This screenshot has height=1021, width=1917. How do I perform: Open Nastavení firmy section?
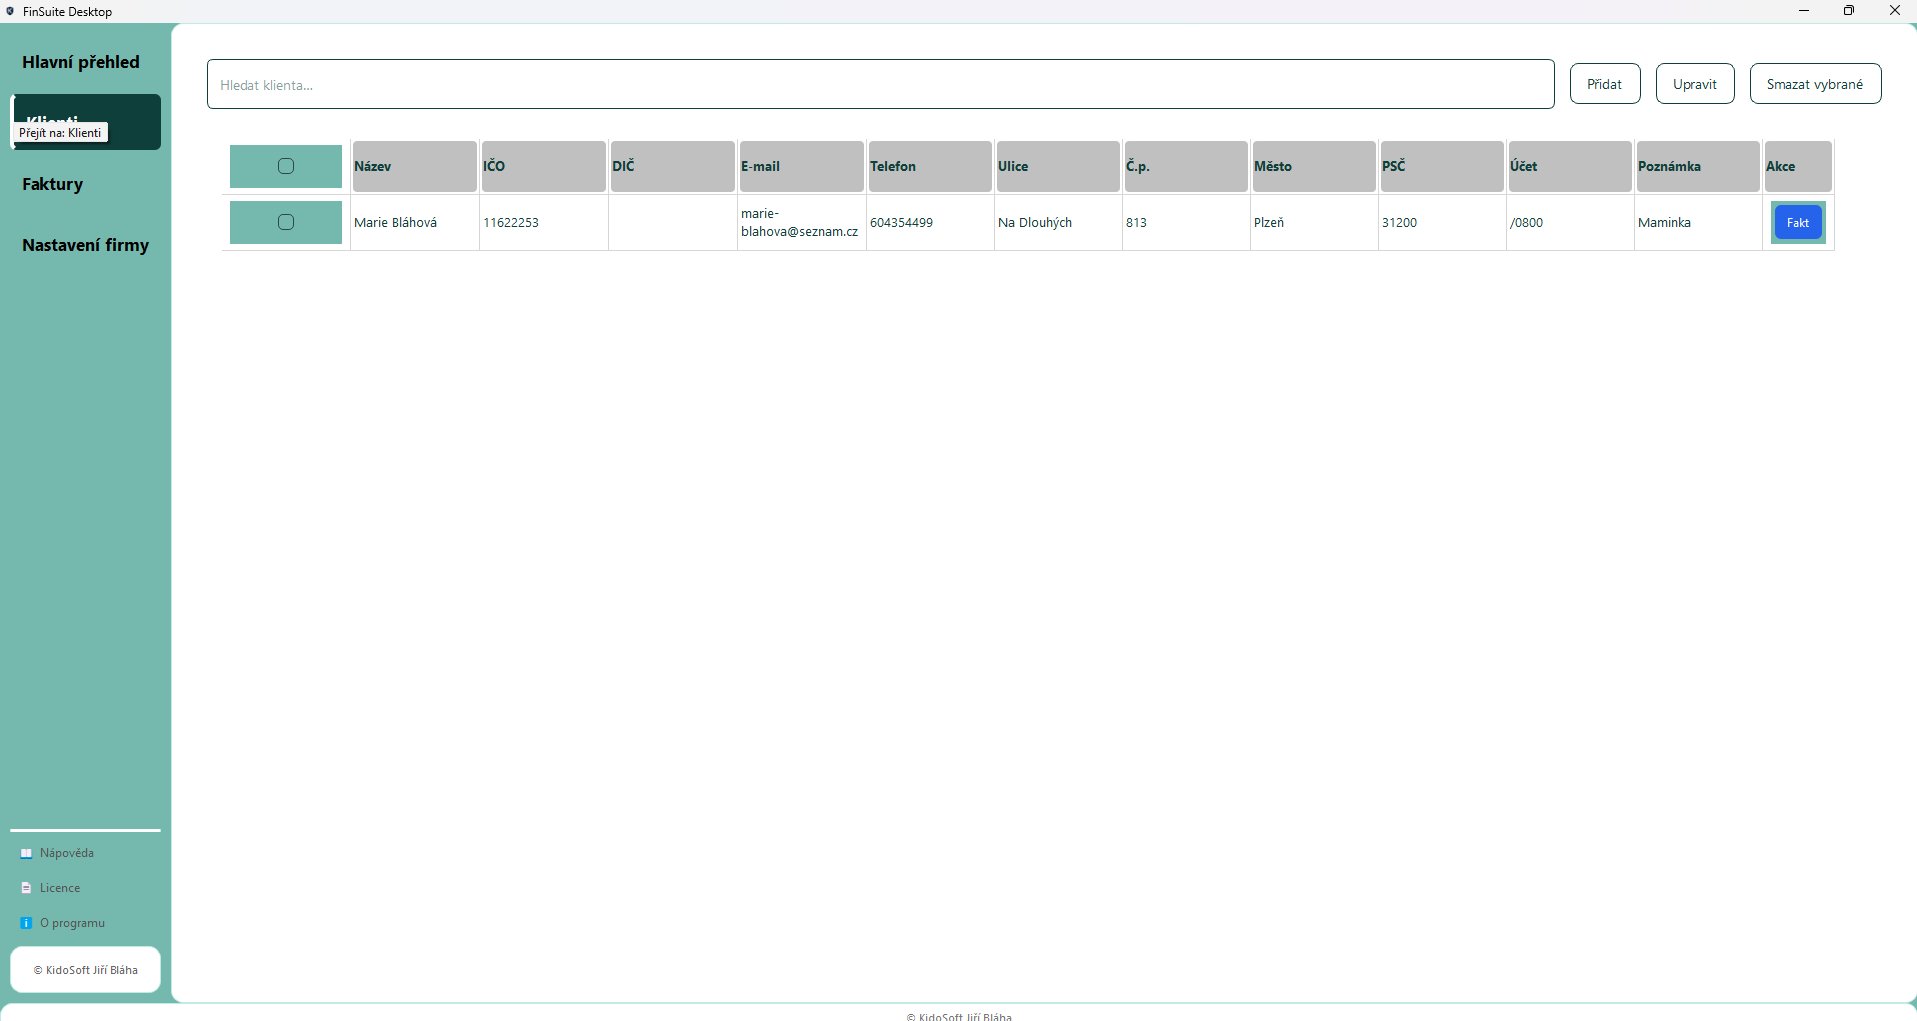point(85,245)
